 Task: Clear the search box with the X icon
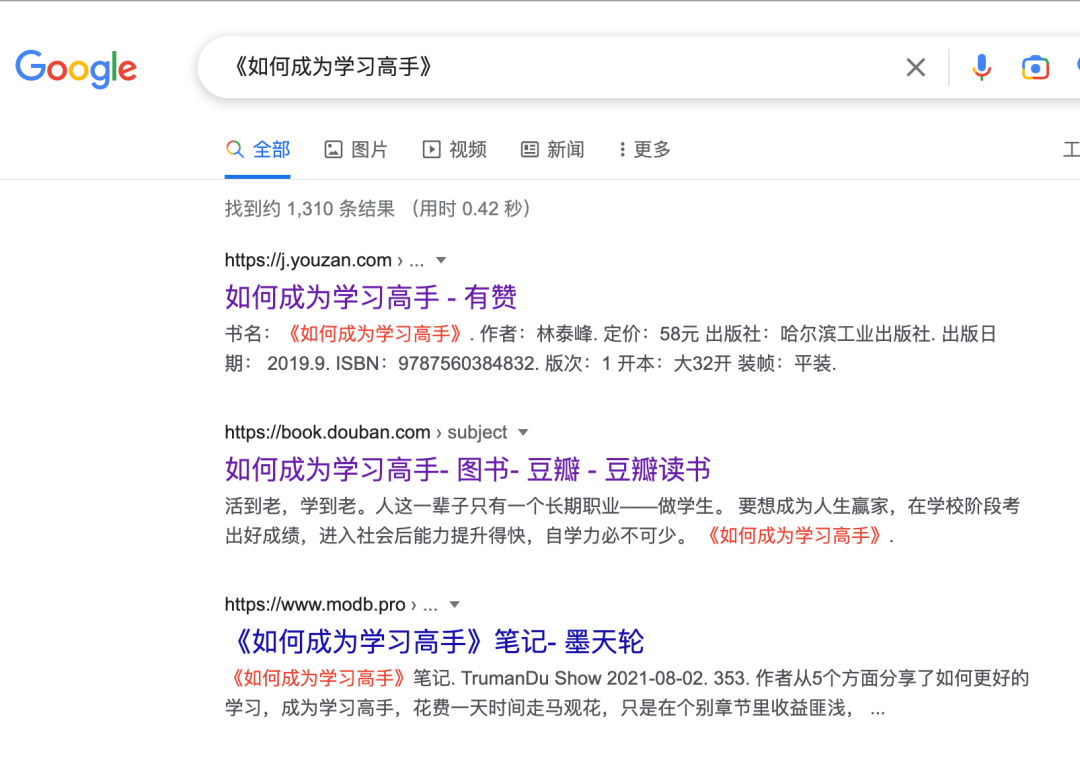click(915, 68)
